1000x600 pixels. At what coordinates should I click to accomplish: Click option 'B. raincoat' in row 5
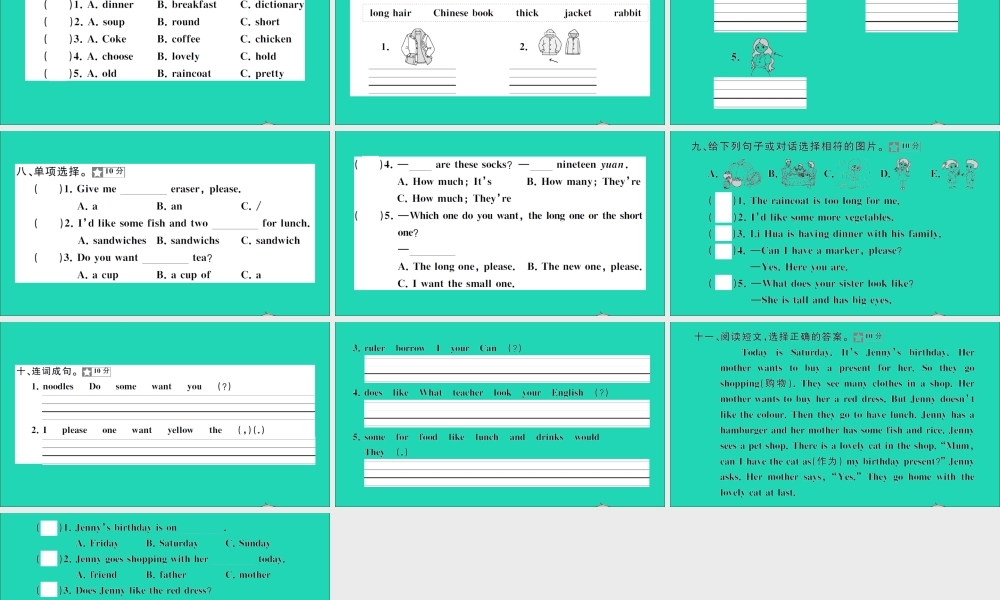[x=184, y=73]
